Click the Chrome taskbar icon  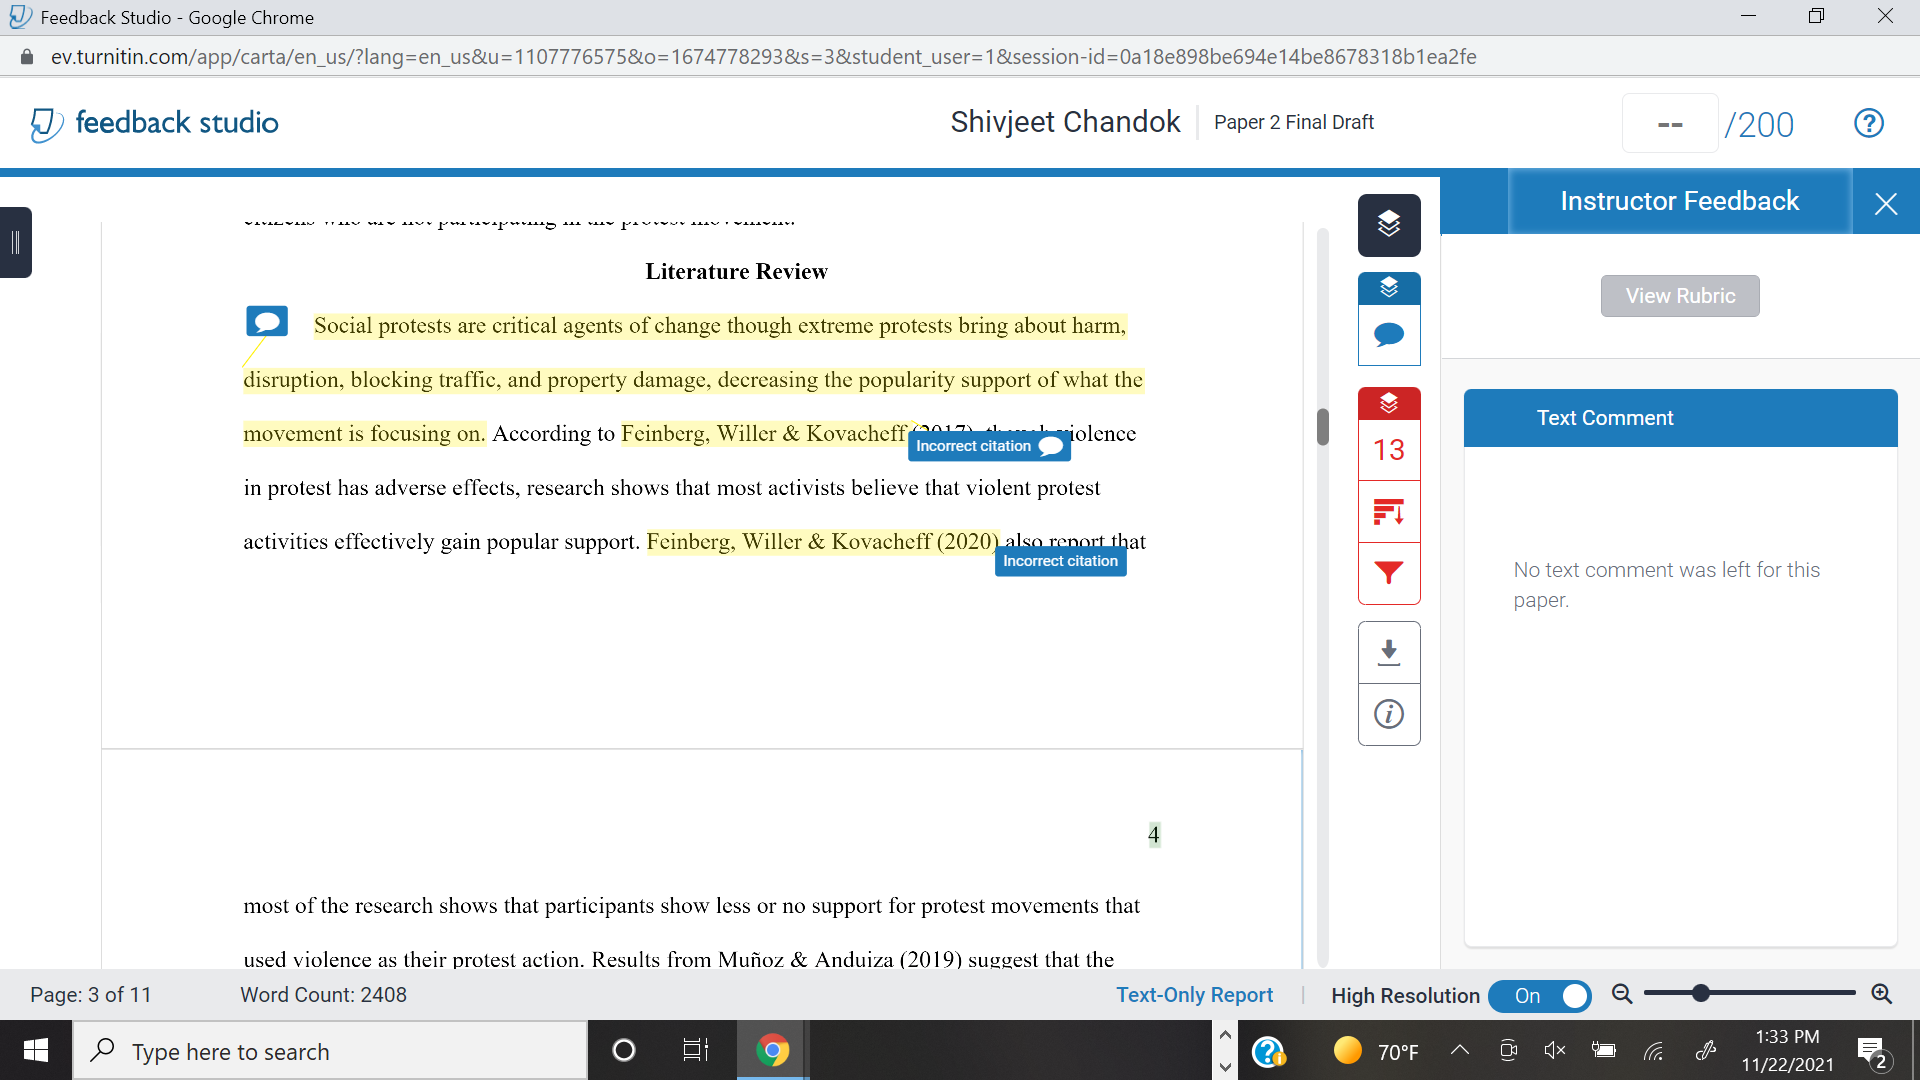[x=772, y=1051]
